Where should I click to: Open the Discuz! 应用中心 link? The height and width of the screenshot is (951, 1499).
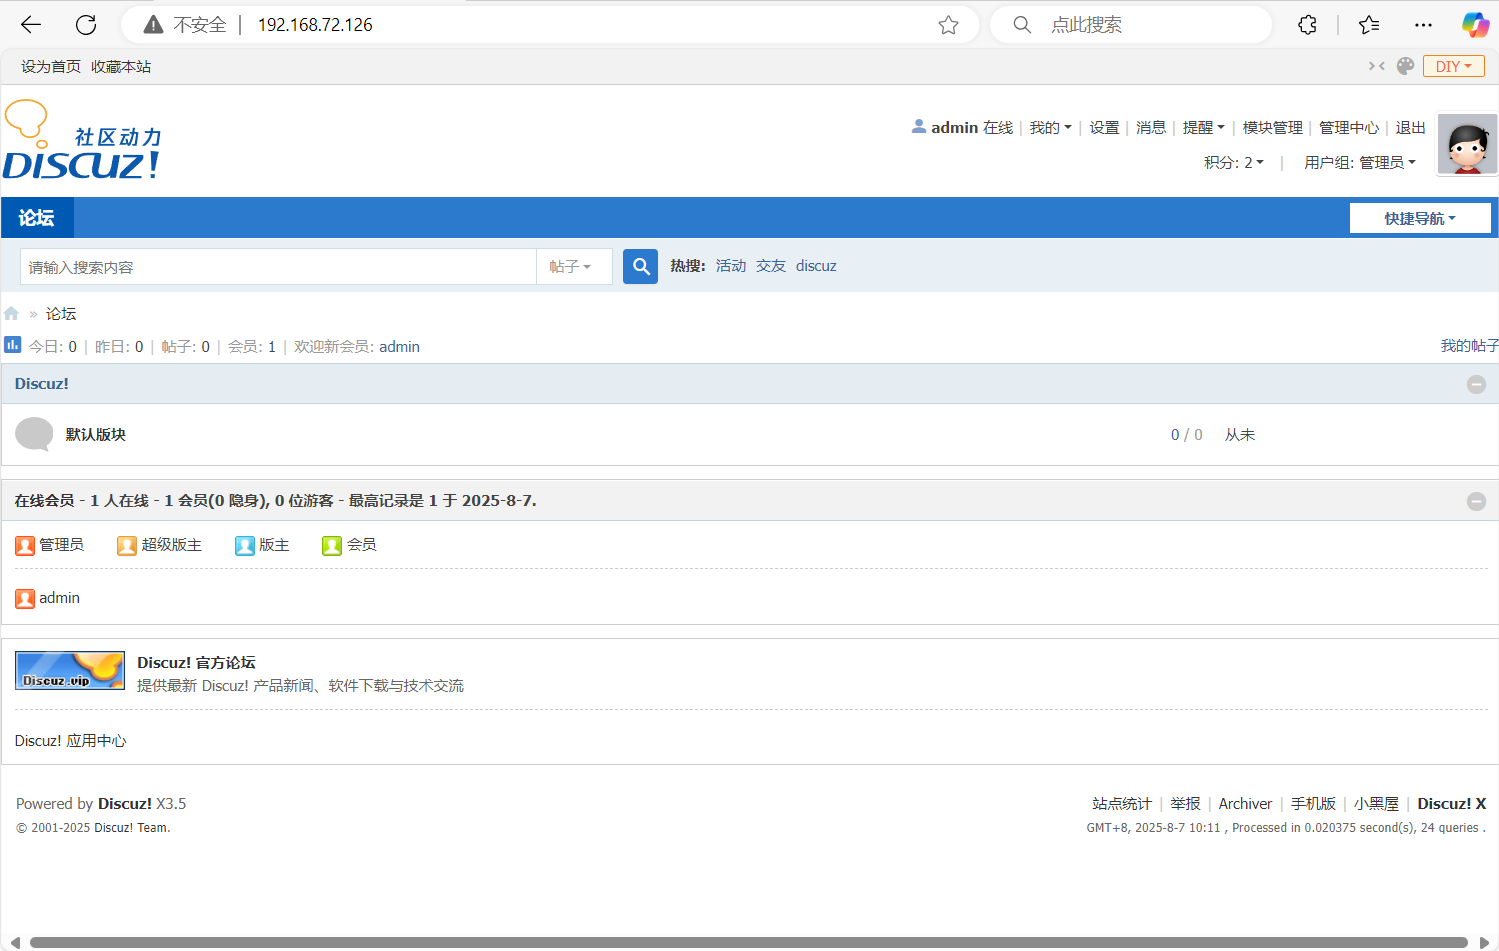coord(70,740)
